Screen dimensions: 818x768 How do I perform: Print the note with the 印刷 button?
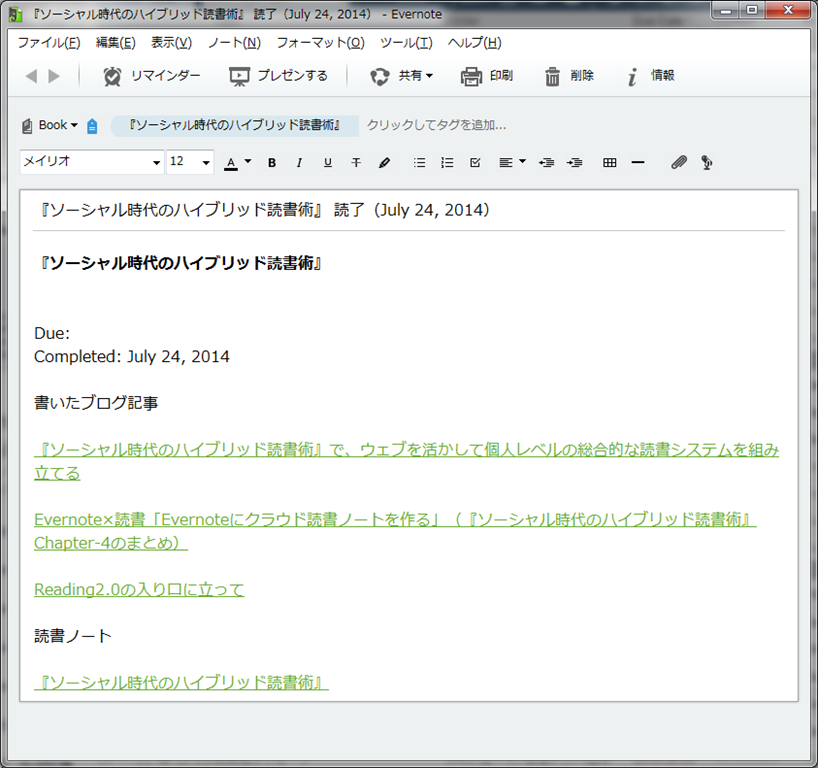coord(487,76)
